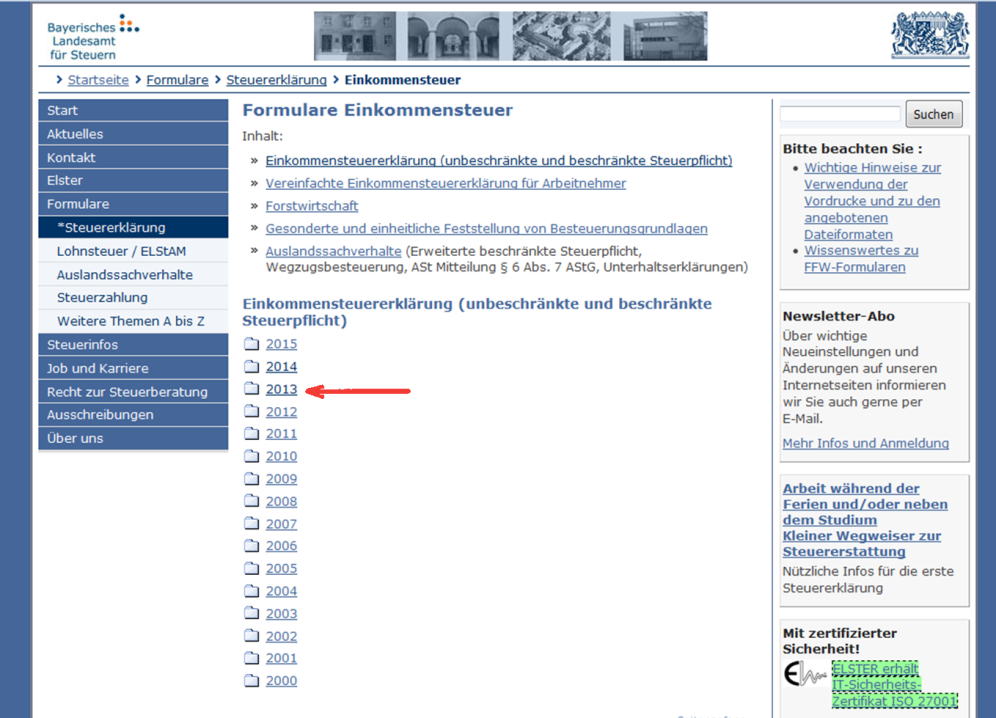Click the folder icon beside 2008

coord(252,501)
